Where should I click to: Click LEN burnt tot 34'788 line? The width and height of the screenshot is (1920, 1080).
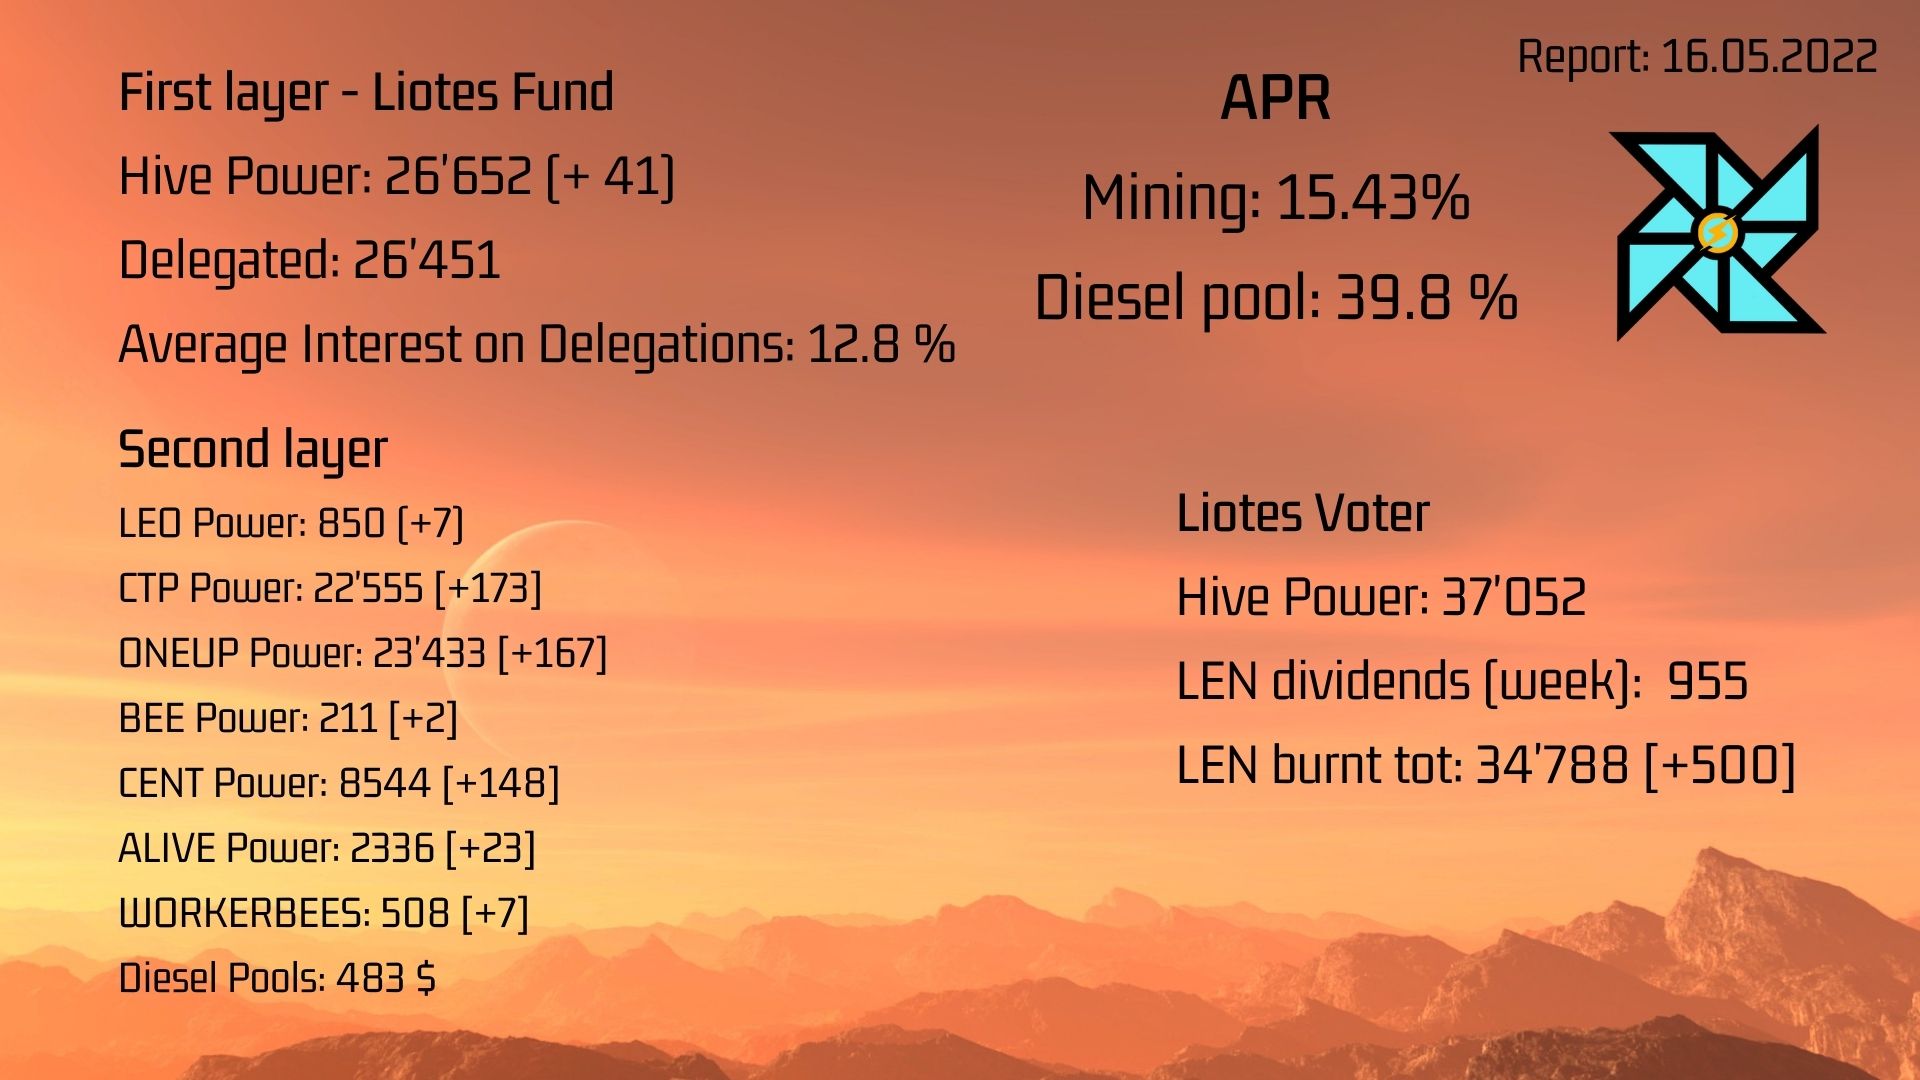coord(1486,766)
